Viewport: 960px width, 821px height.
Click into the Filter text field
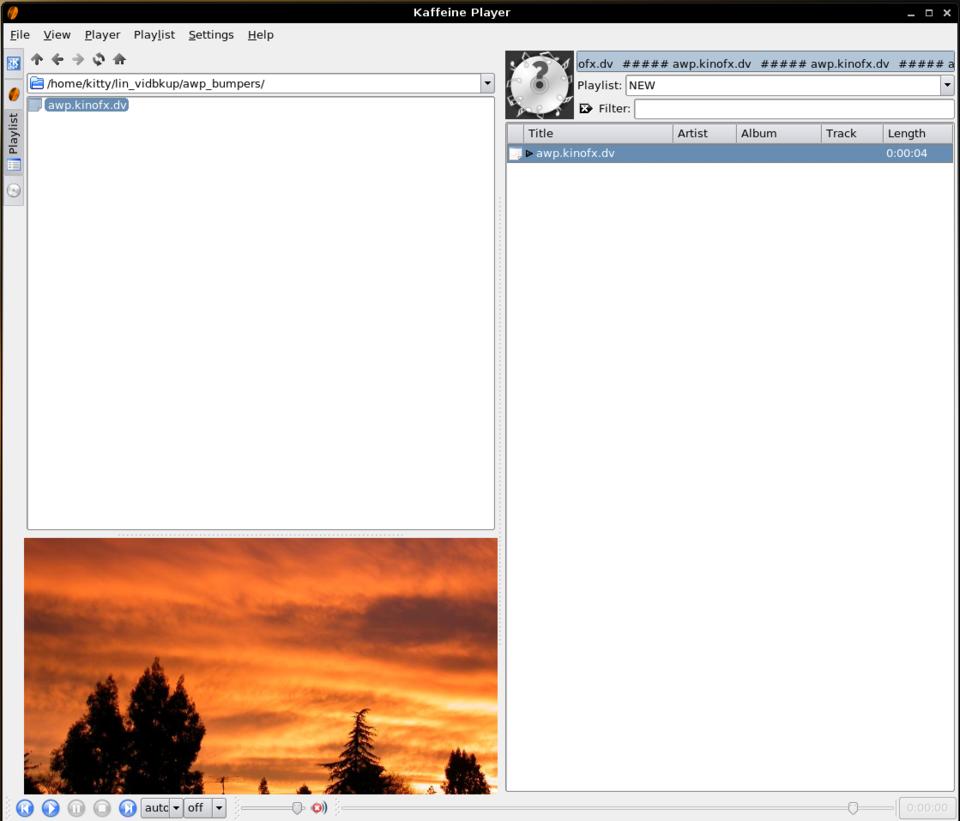coord(793,108)
